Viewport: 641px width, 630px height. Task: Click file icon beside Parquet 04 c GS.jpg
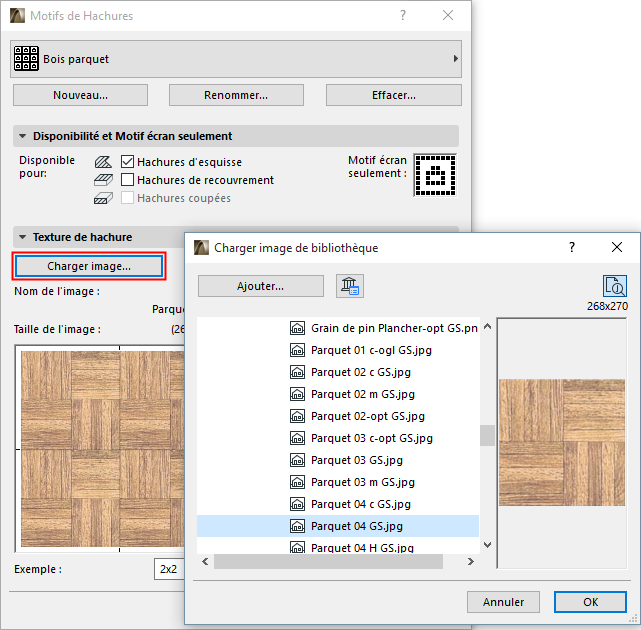[x=297, y=504]
